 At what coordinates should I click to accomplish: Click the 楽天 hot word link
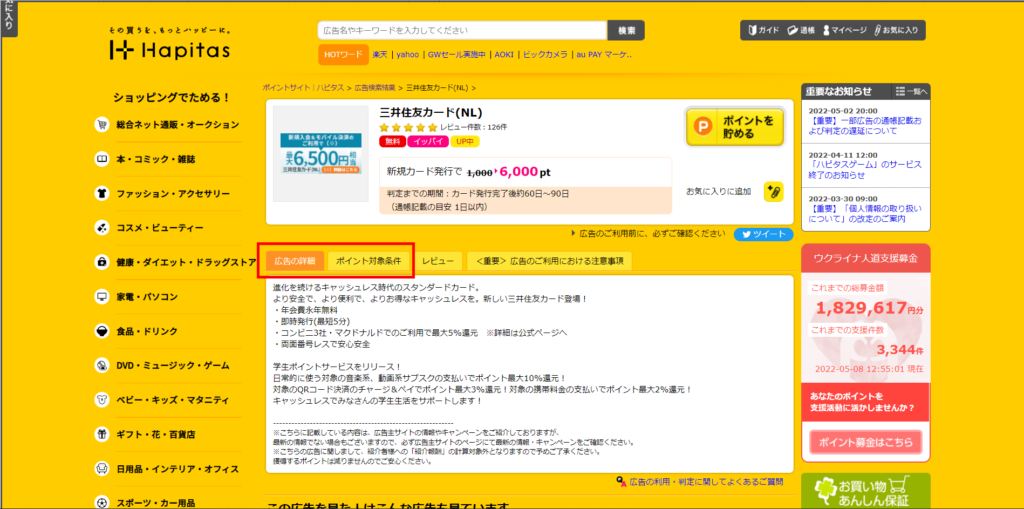[x=379, y=55]
